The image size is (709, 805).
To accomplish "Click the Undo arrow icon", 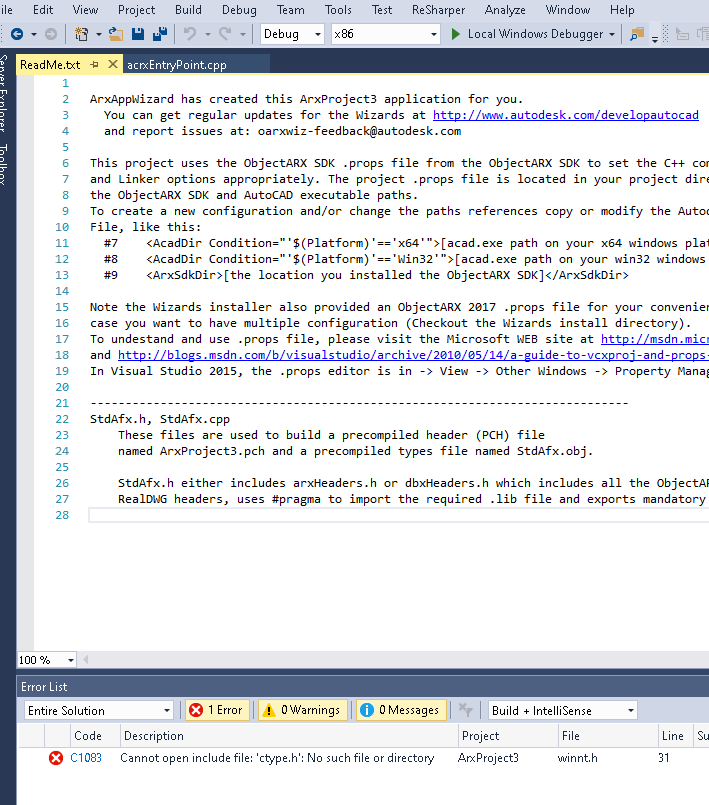I will coord(190,34).
